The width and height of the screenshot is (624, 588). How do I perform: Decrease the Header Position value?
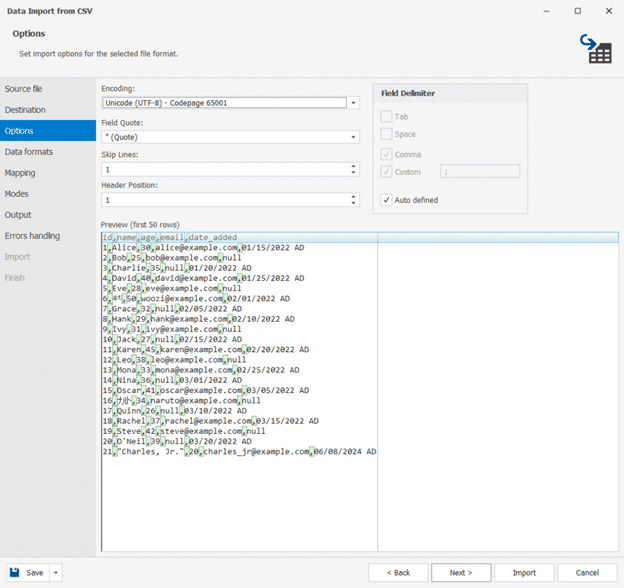coord(354,204)
